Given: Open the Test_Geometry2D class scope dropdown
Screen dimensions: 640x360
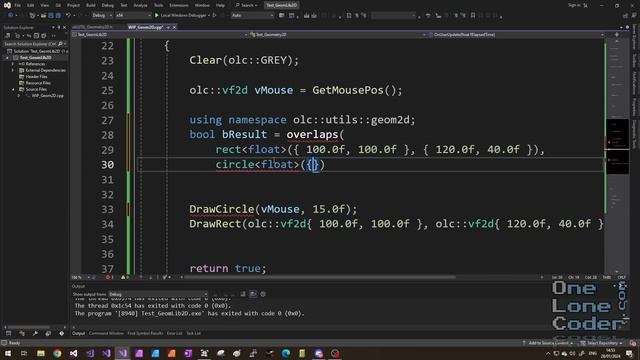Looking at the screenshot, I should pos(337,35).
